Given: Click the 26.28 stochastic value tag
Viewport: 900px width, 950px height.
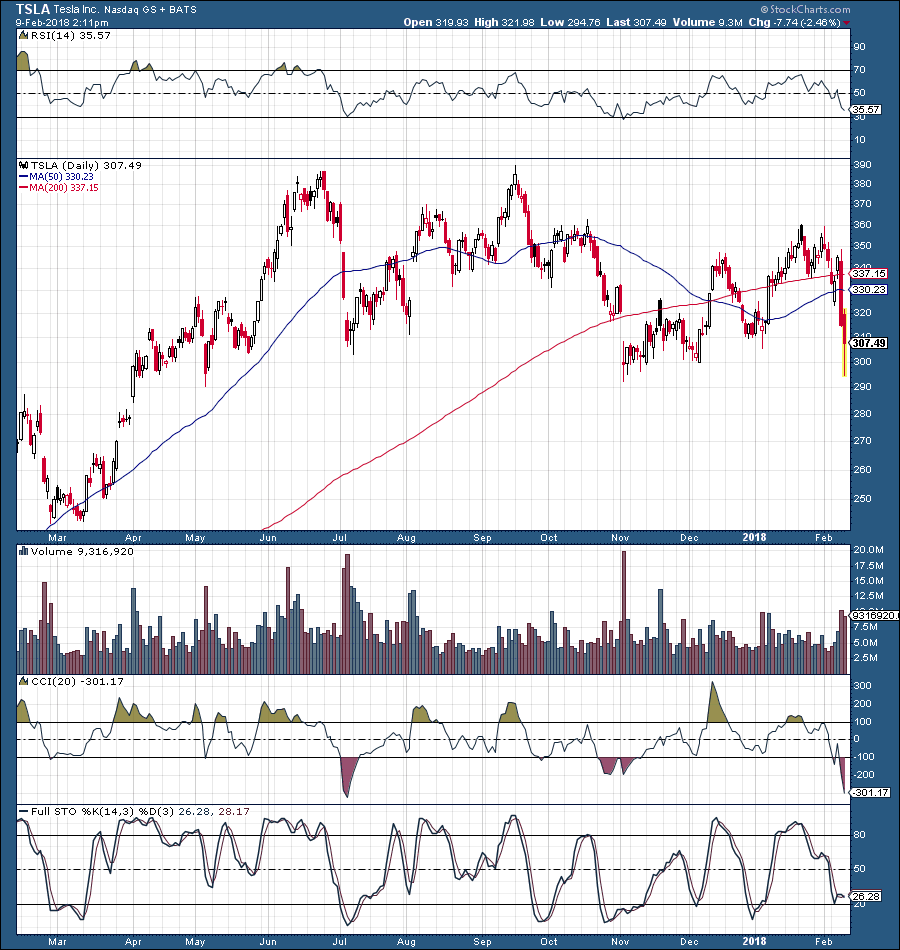Looking at the screenshot, I should pos(866,896).
